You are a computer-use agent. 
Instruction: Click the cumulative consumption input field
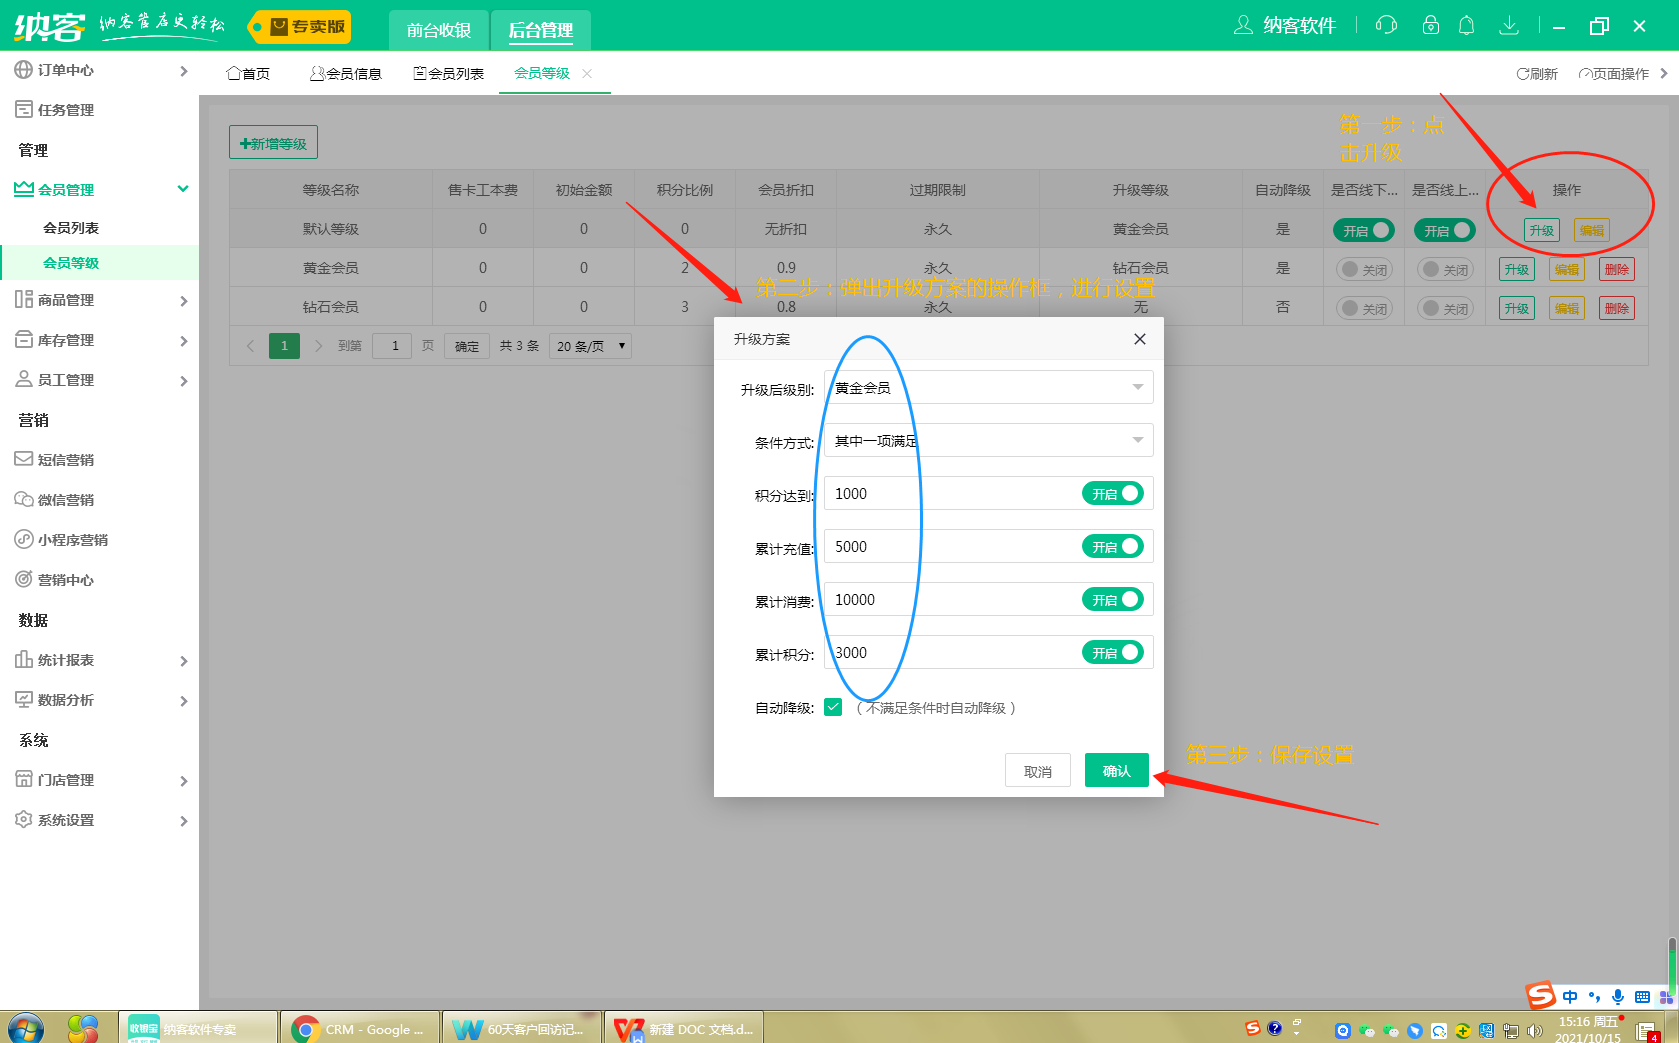tap(950, 600)
